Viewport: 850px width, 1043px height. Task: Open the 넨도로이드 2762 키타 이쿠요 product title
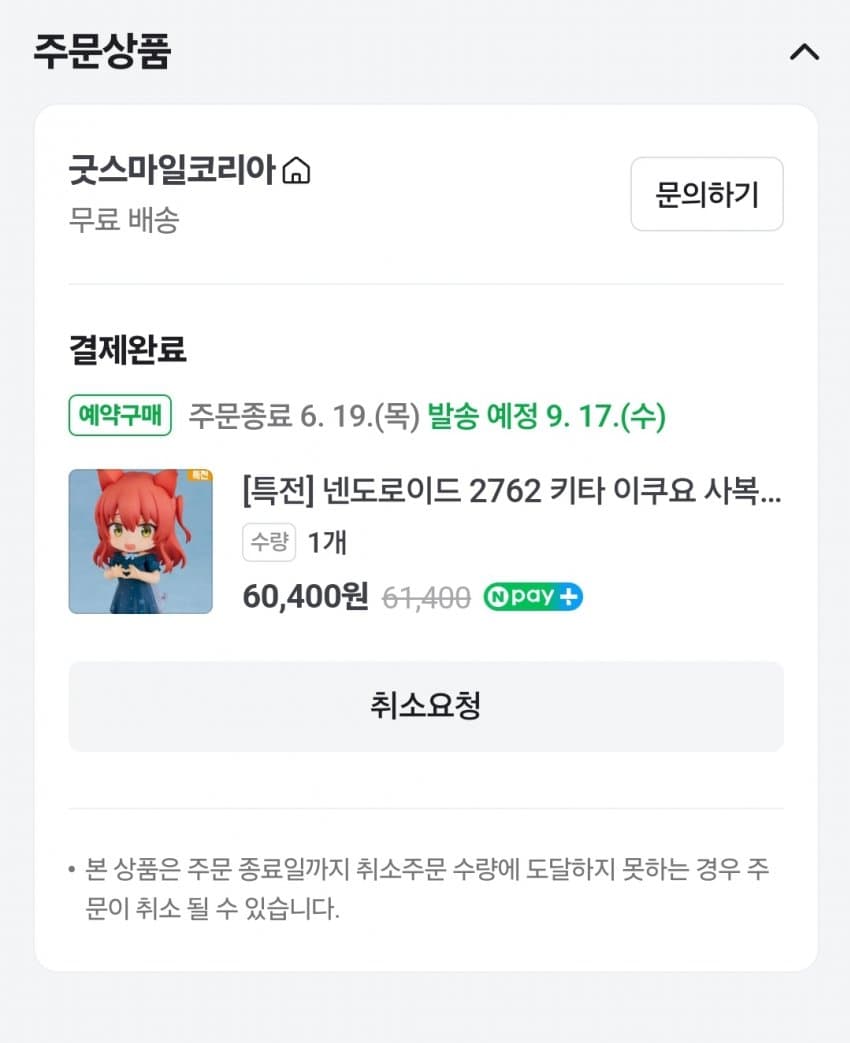[x=512, y=492]
